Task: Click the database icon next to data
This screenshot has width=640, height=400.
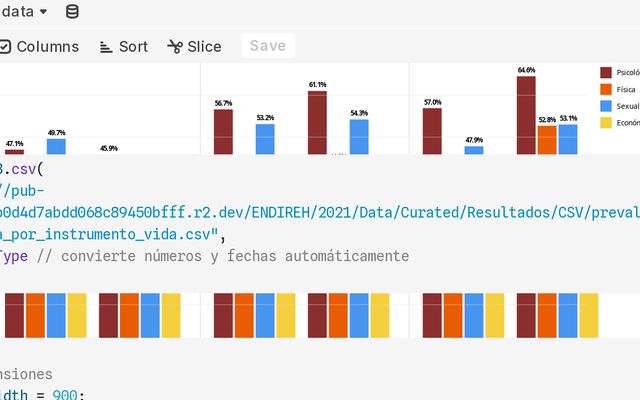Action: [x=71, y=12]
